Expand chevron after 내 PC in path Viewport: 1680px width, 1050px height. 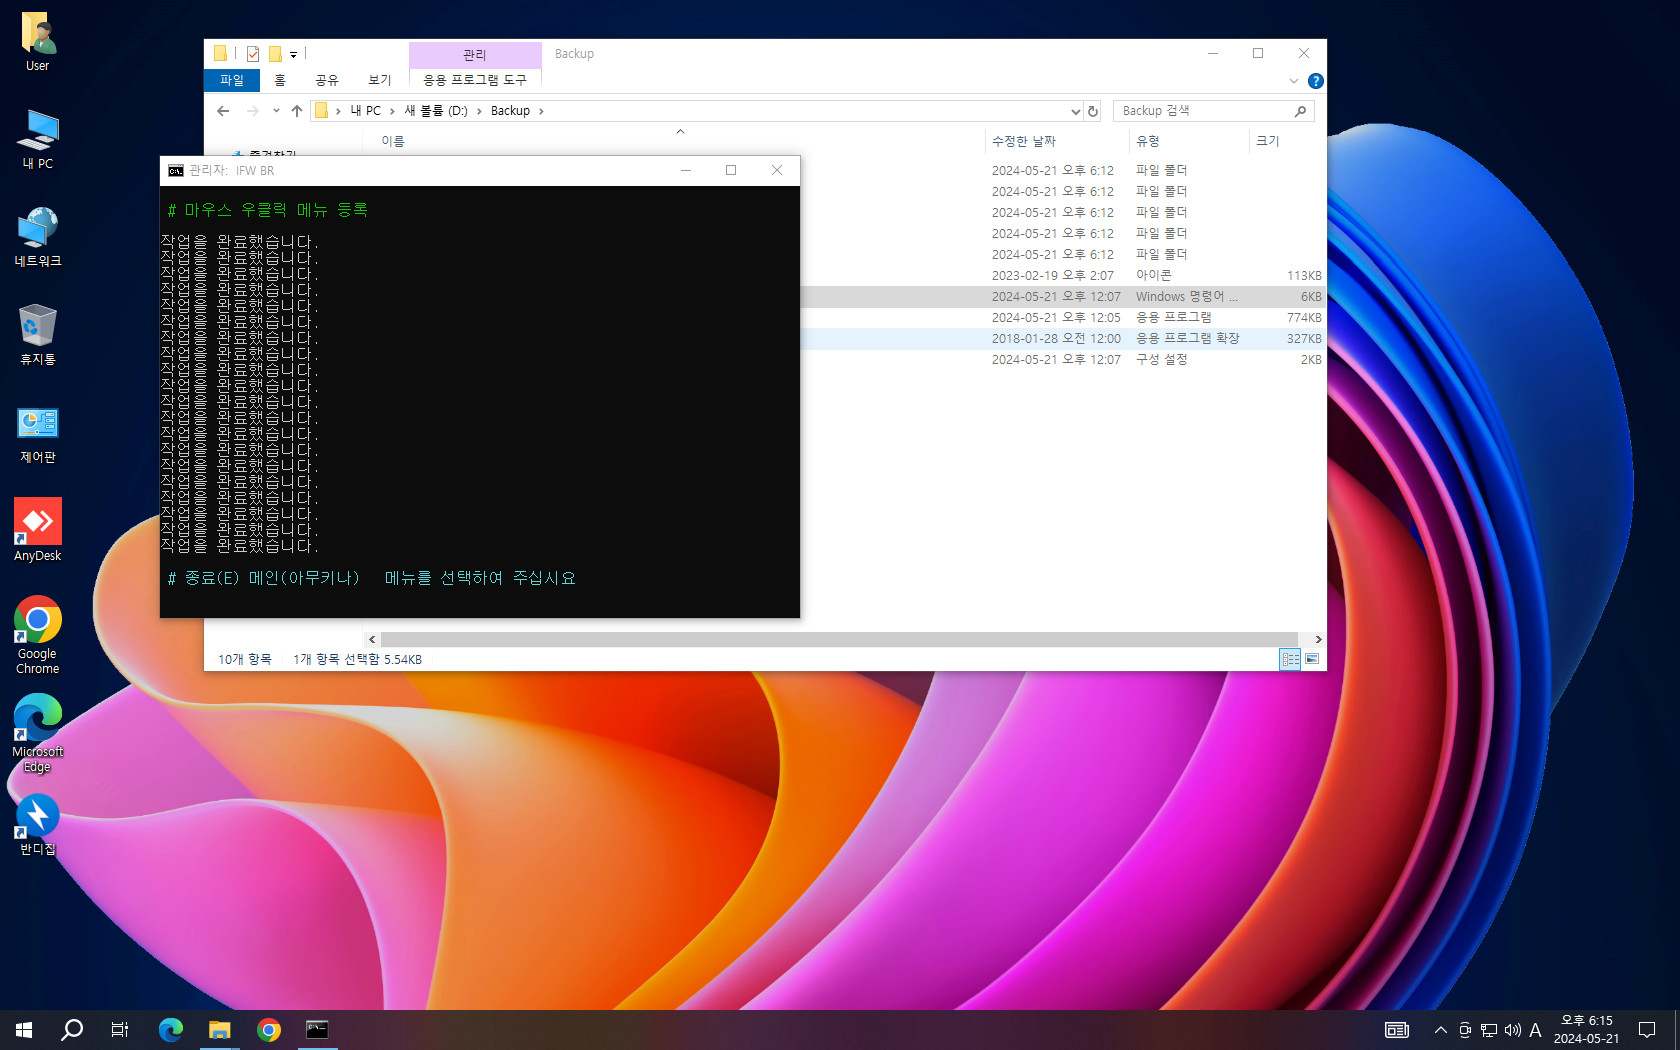pos(392,111)
